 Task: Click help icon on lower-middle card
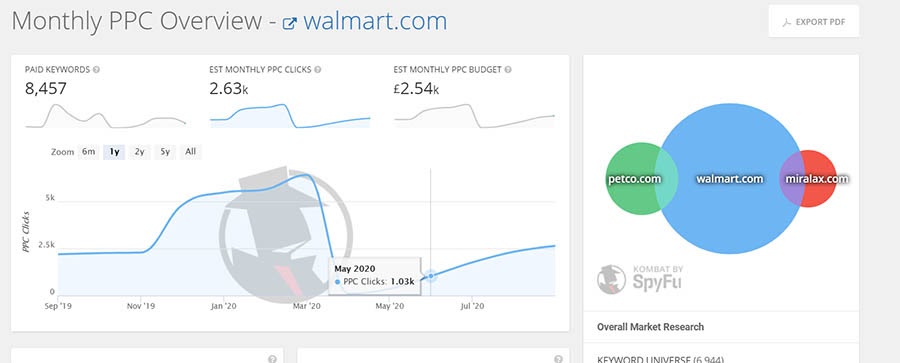(558, 359)
